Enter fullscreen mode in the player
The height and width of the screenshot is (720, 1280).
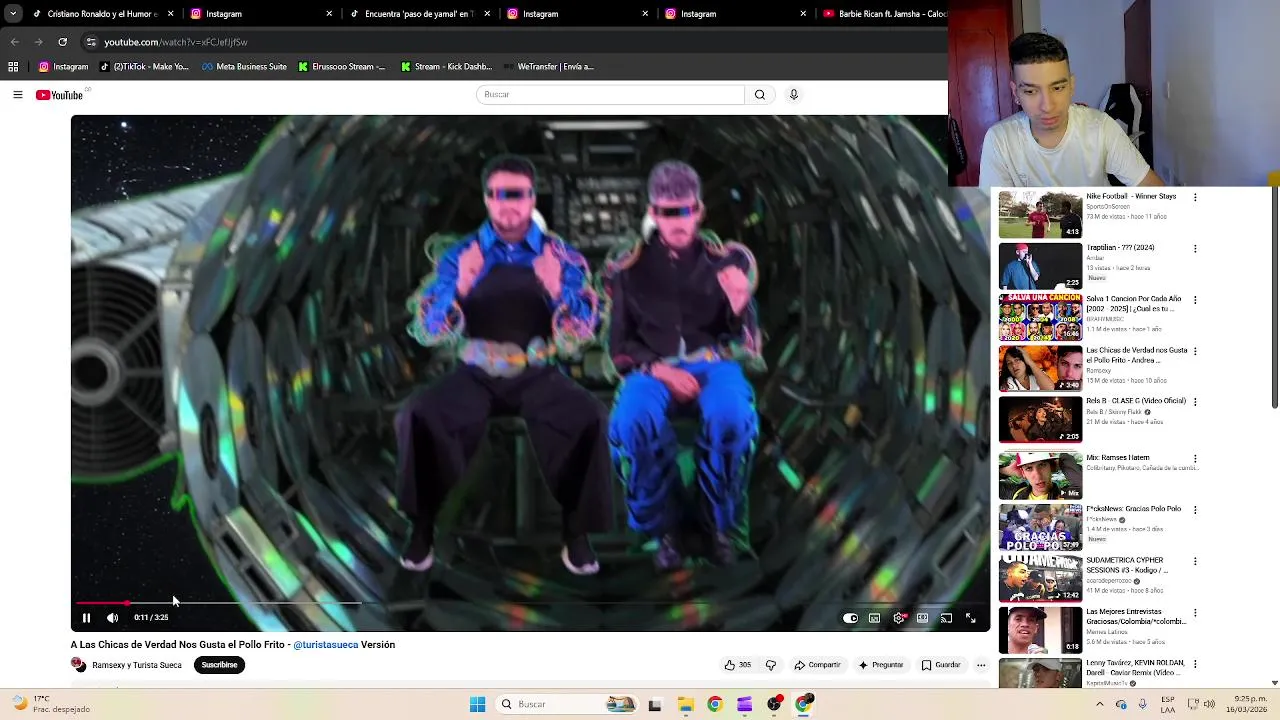pyautogui.click(x=970, y=618)
